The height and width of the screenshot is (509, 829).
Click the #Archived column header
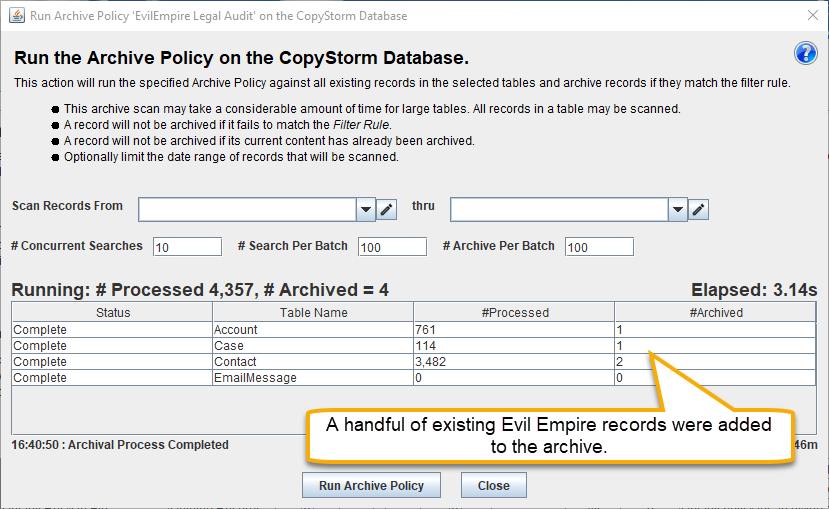(x=715, y=312)
